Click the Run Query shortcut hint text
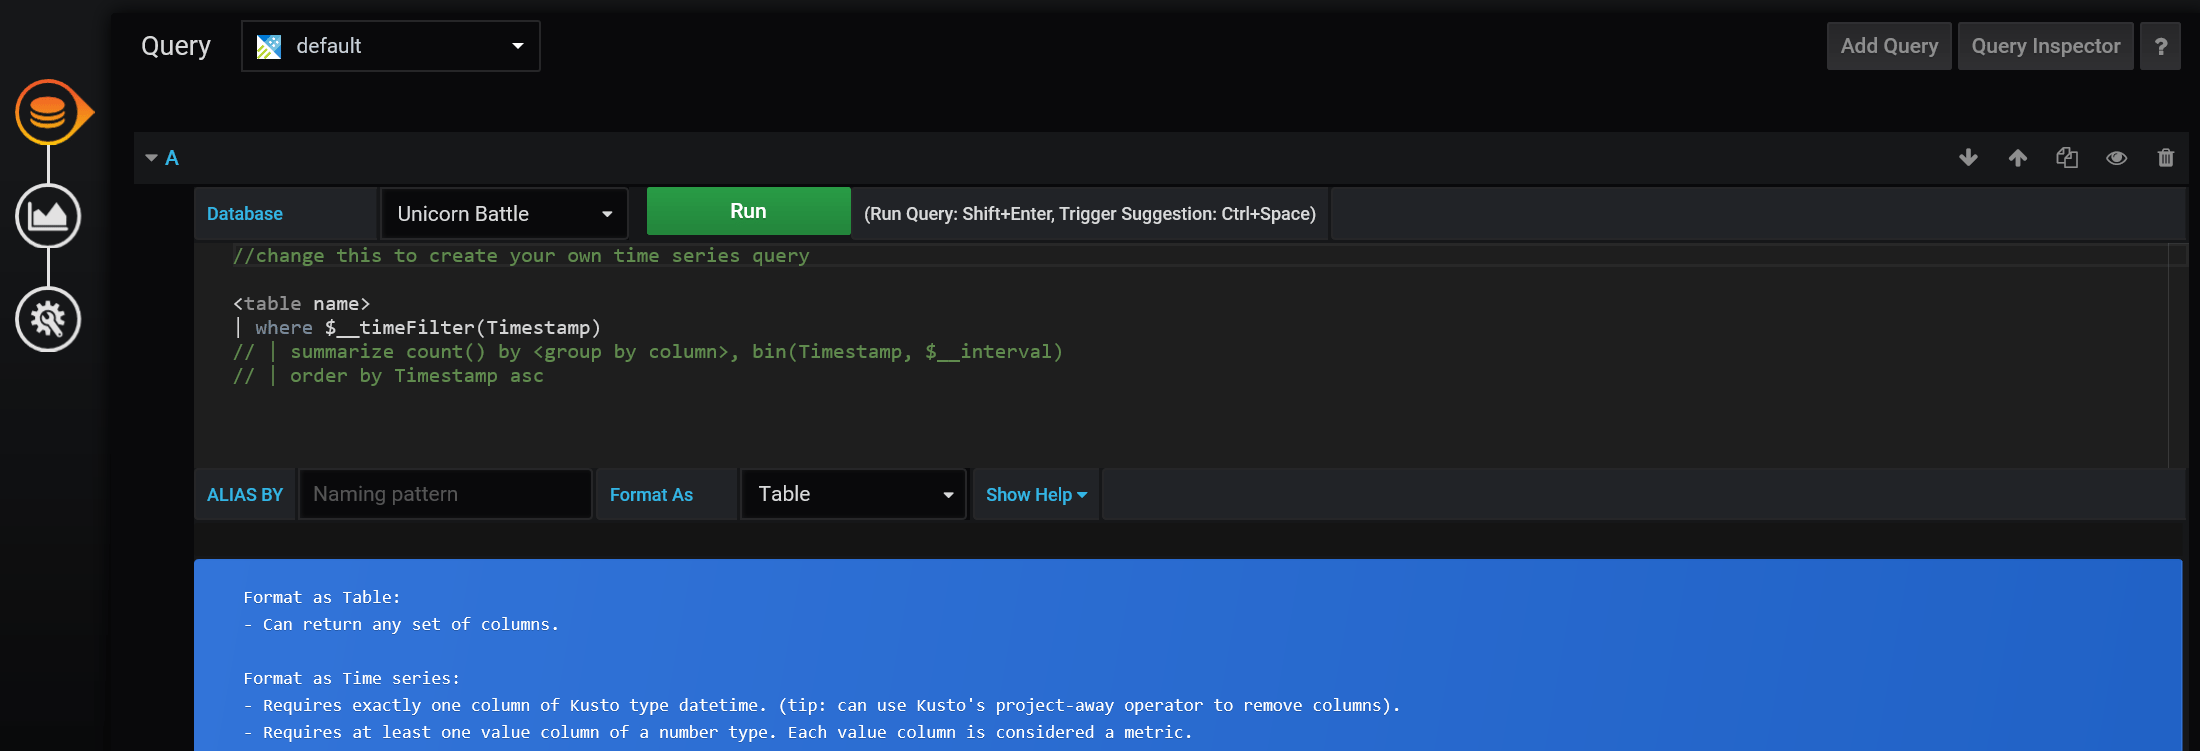Viewport: 2200px width, 751px height. pos(1090,214)
